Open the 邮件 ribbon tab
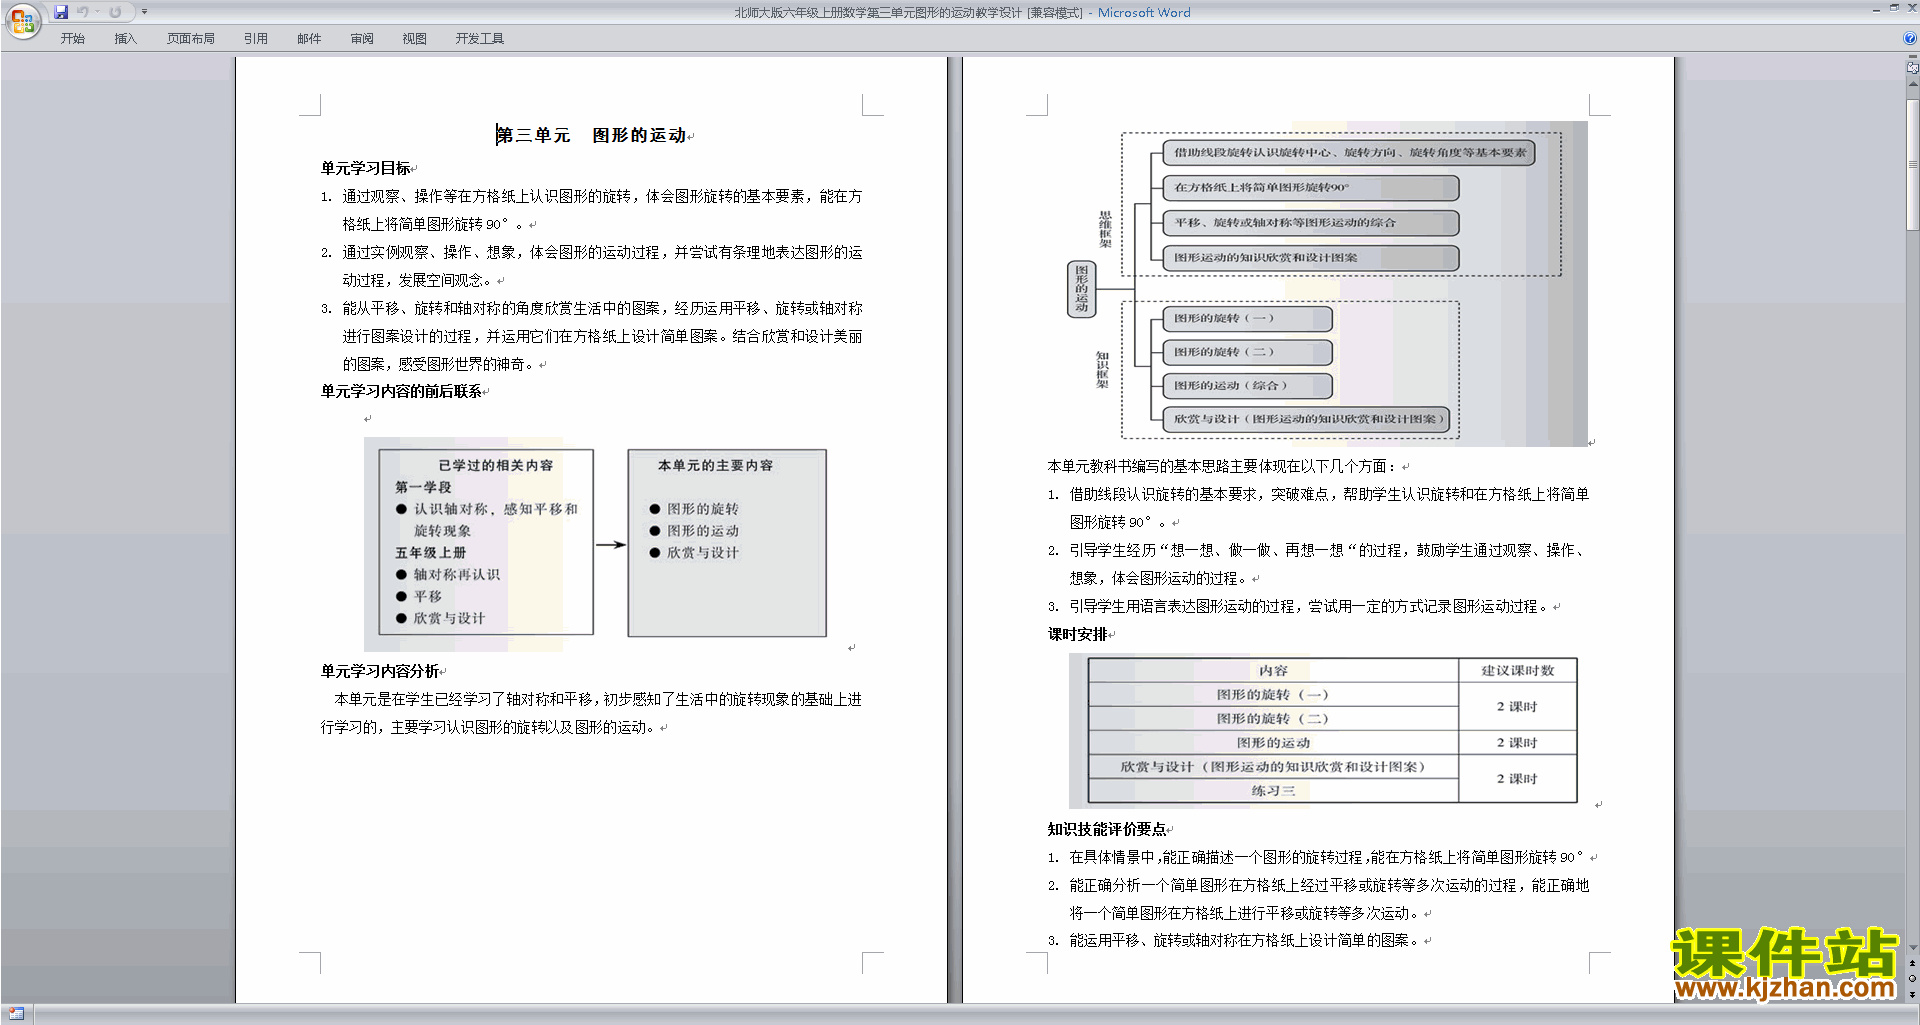The height and width of the screenshot is (1025, 1920). [309, 39]
